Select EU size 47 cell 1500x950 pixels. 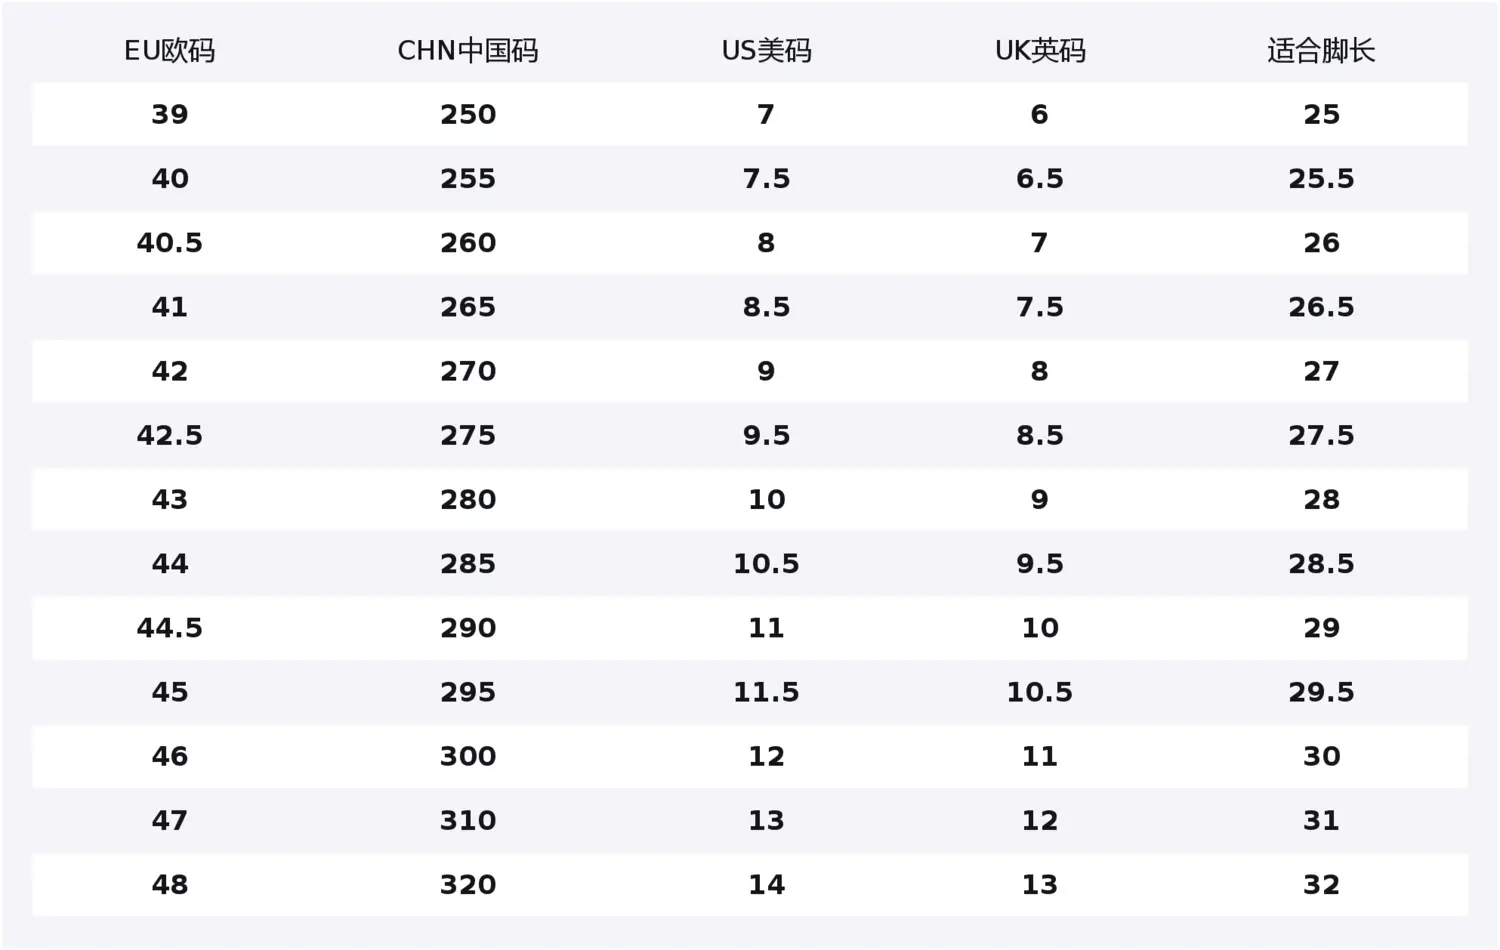169,819
